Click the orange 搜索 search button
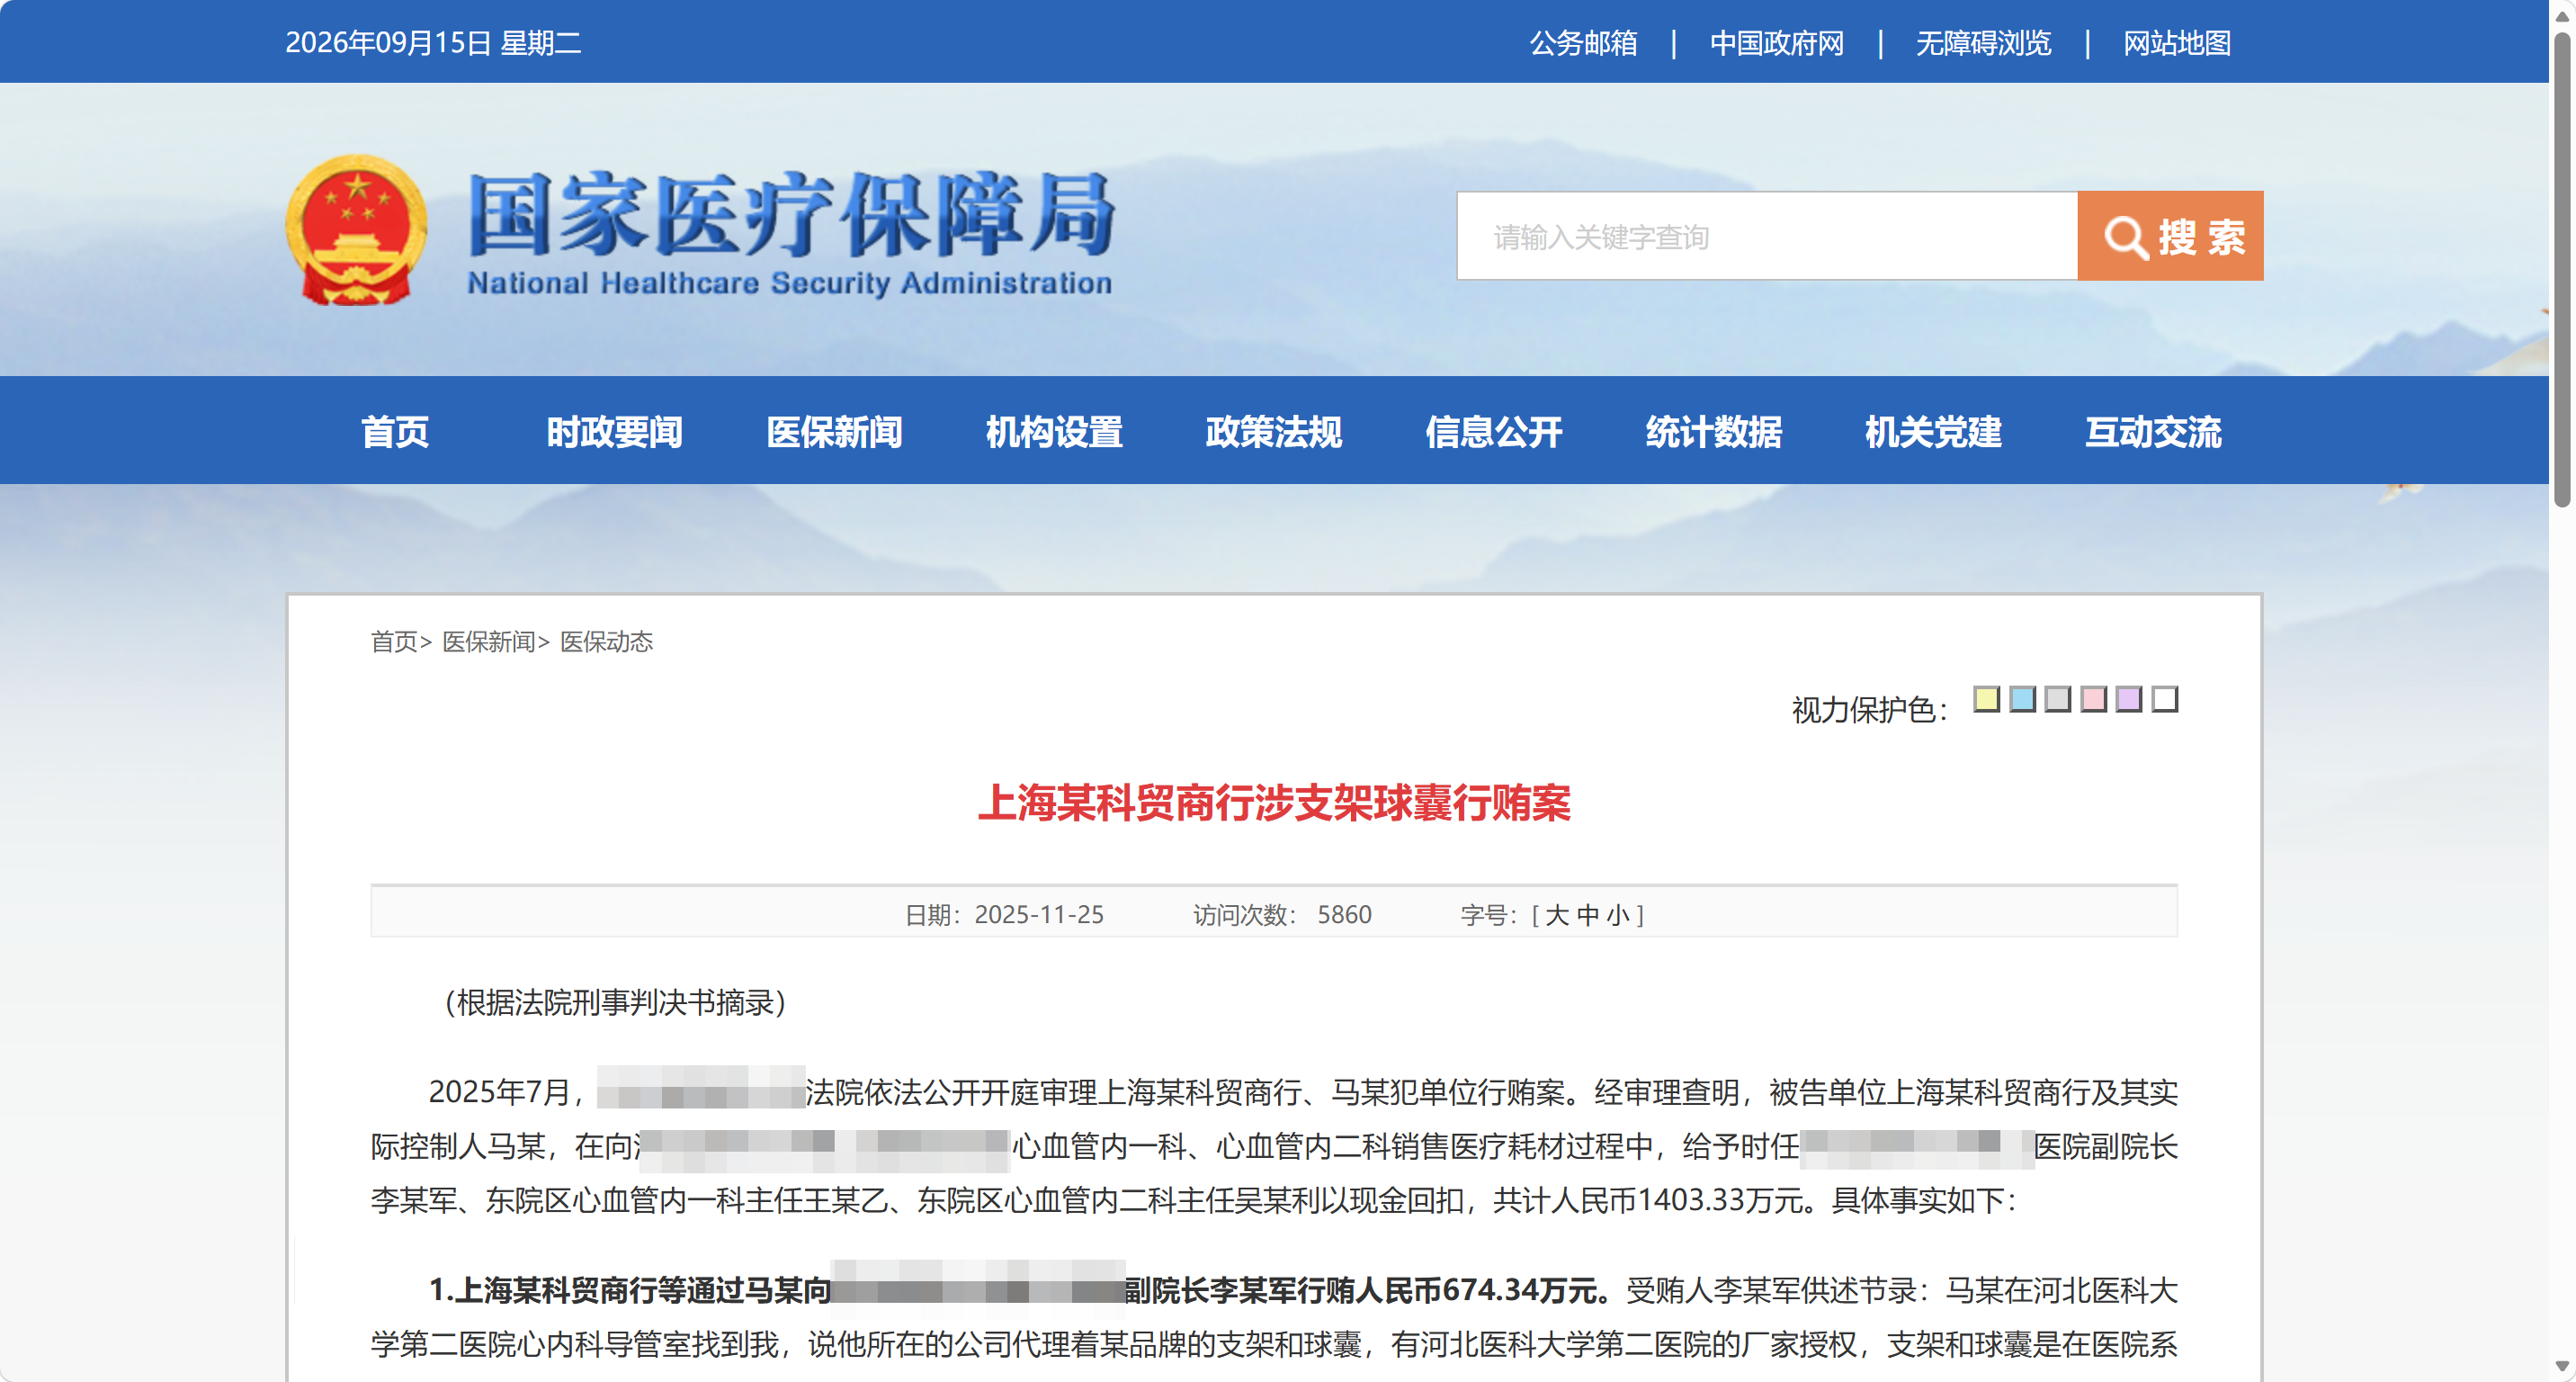Viewport: 2576px width, 1382px height. click(2170, 236)
